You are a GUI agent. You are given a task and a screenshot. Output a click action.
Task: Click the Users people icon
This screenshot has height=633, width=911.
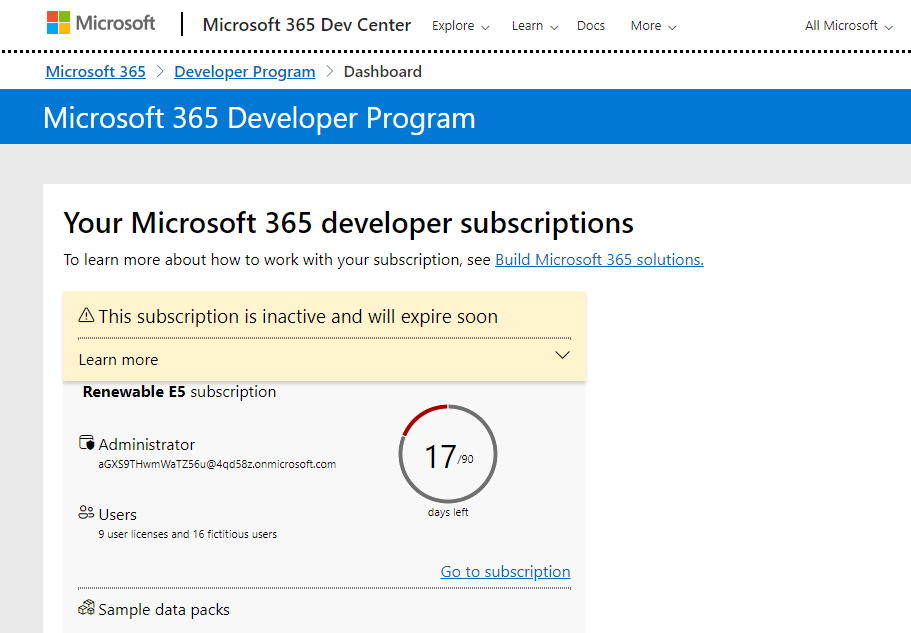pyautogui.click(x=86, y=512)
